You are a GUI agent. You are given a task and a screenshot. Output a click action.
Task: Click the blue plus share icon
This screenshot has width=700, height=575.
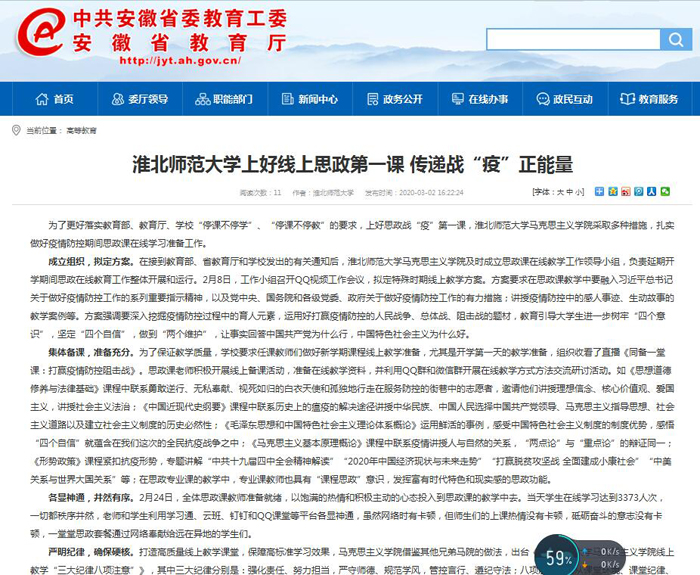click(x=600, y=191)
